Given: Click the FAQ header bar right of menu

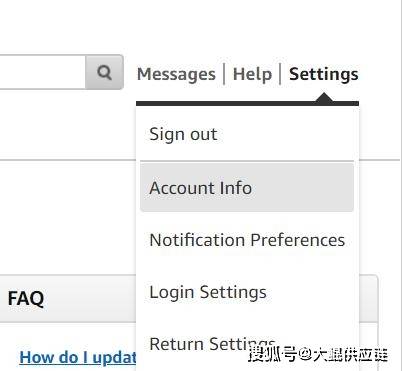Looking at the screenshot, I should click(369, 298).
